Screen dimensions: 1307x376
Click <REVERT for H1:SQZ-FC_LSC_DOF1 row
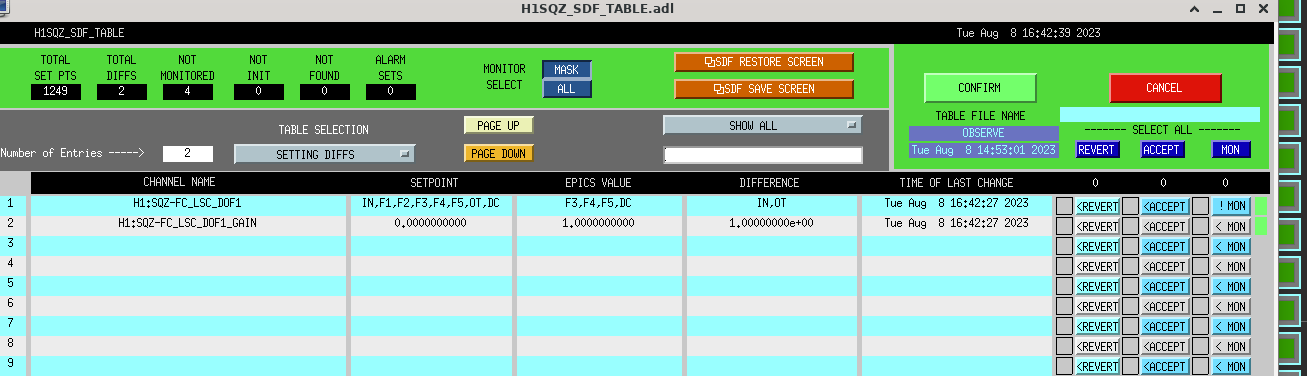pos(1097,205)
